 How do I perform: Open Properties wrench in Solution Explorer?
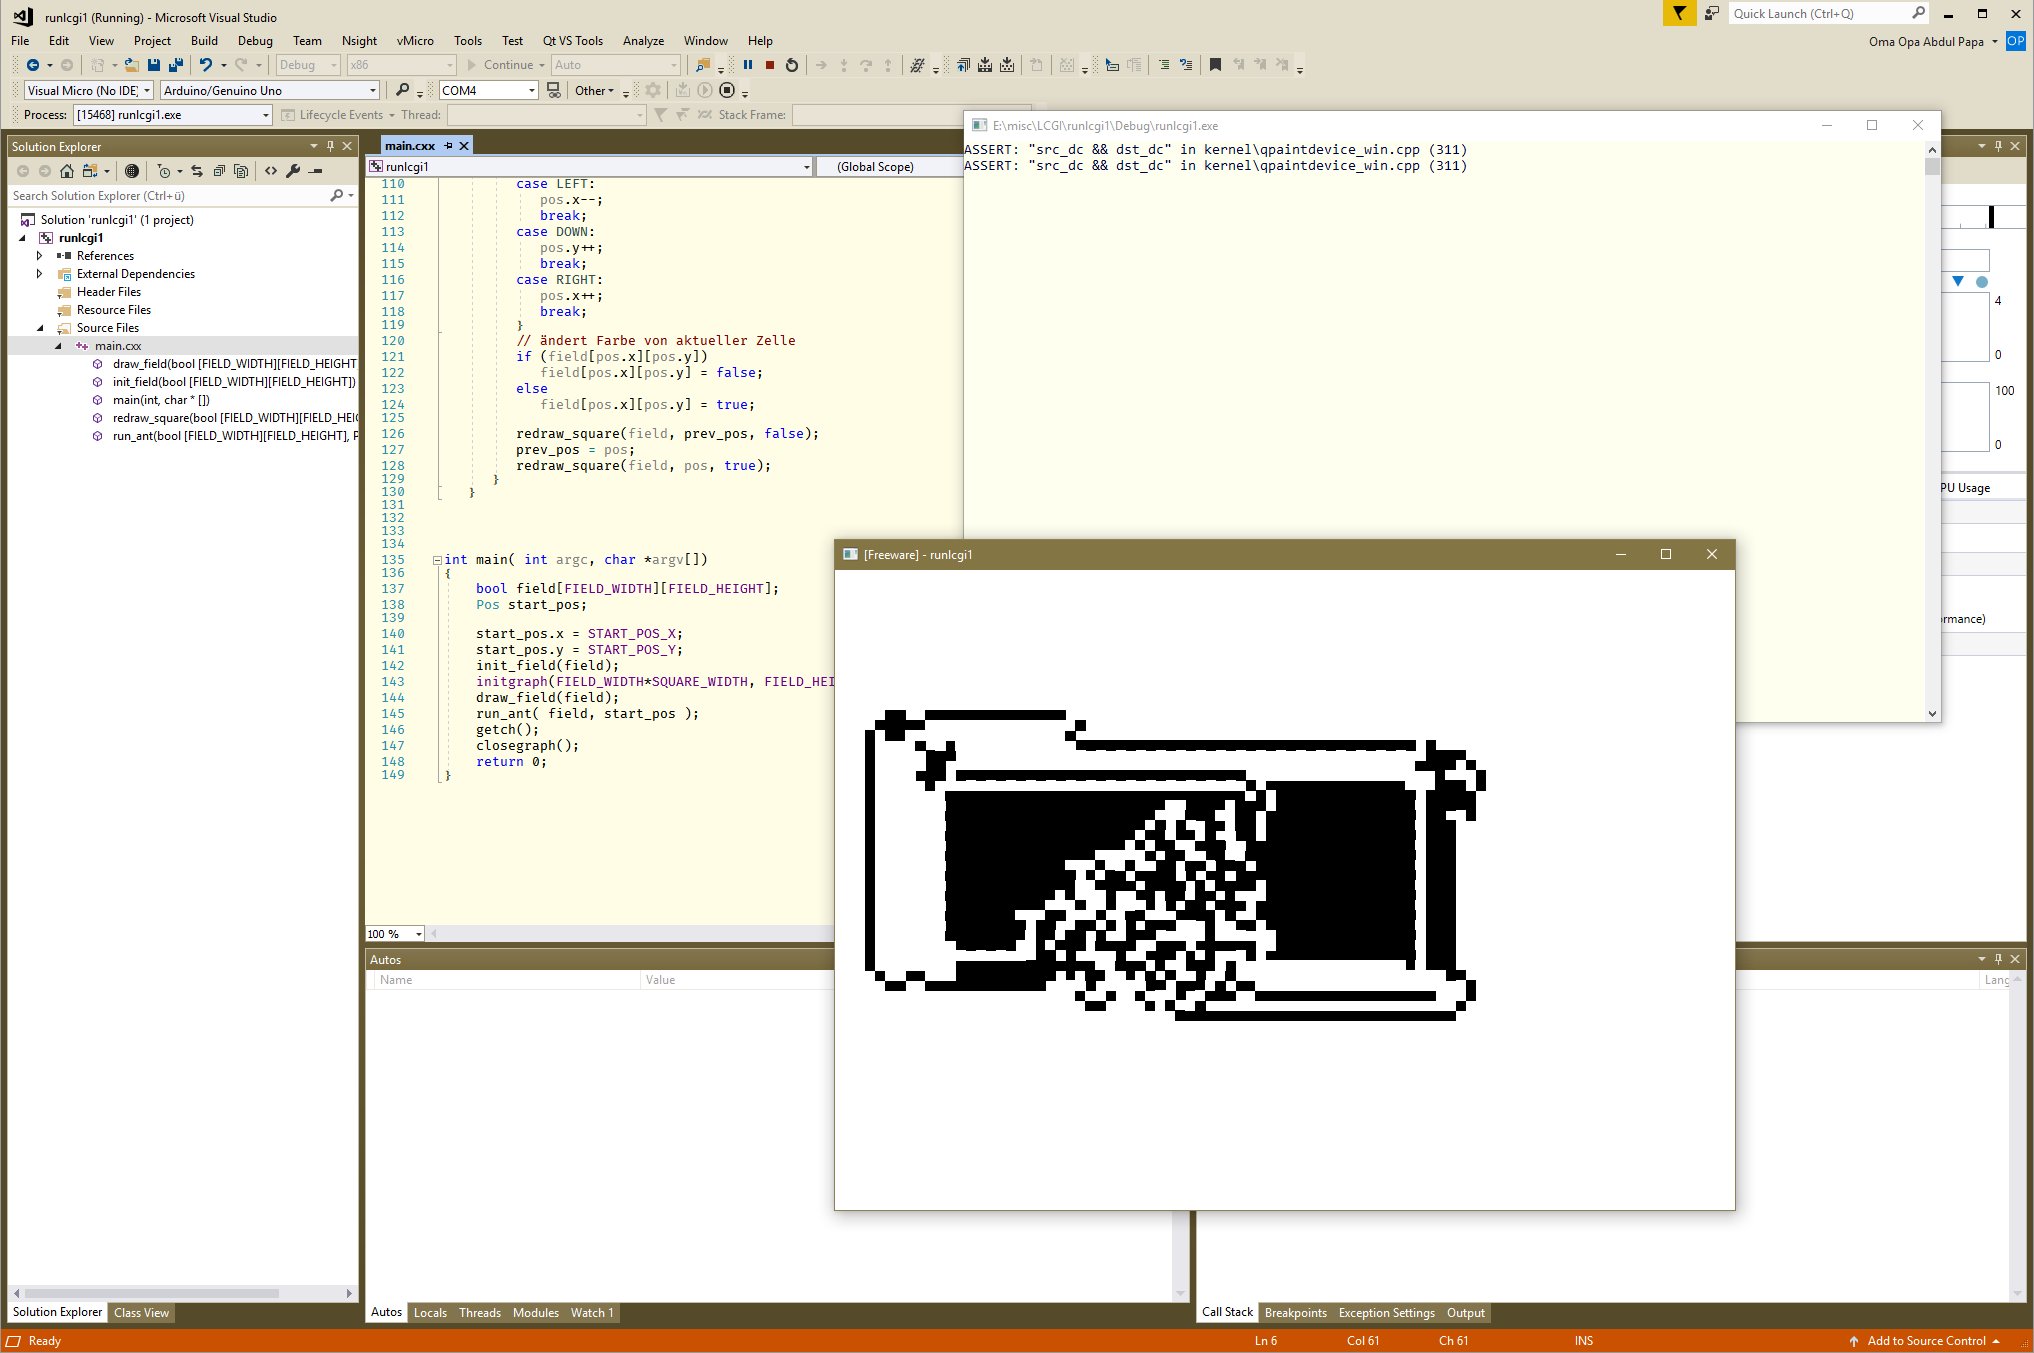(293, 171)
